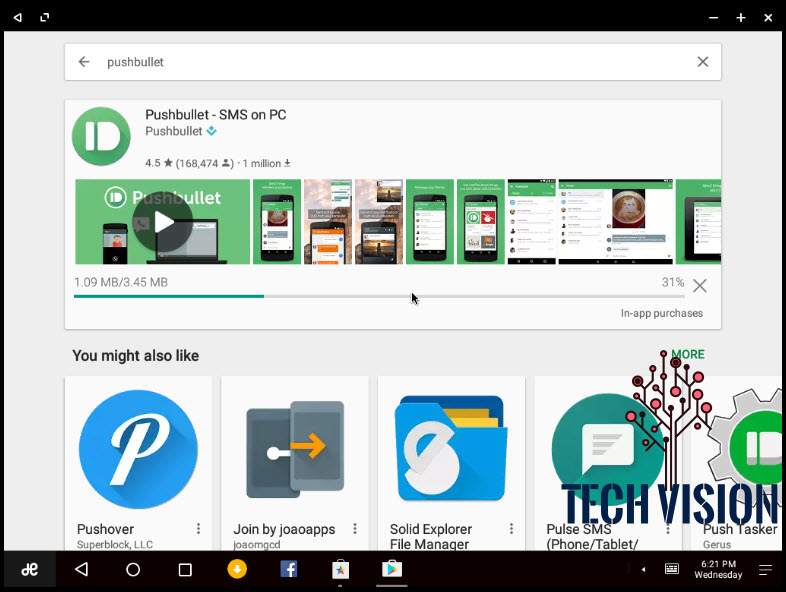Open the notification panel menu icon
This screenshot has height=592, width=786.
765,569
